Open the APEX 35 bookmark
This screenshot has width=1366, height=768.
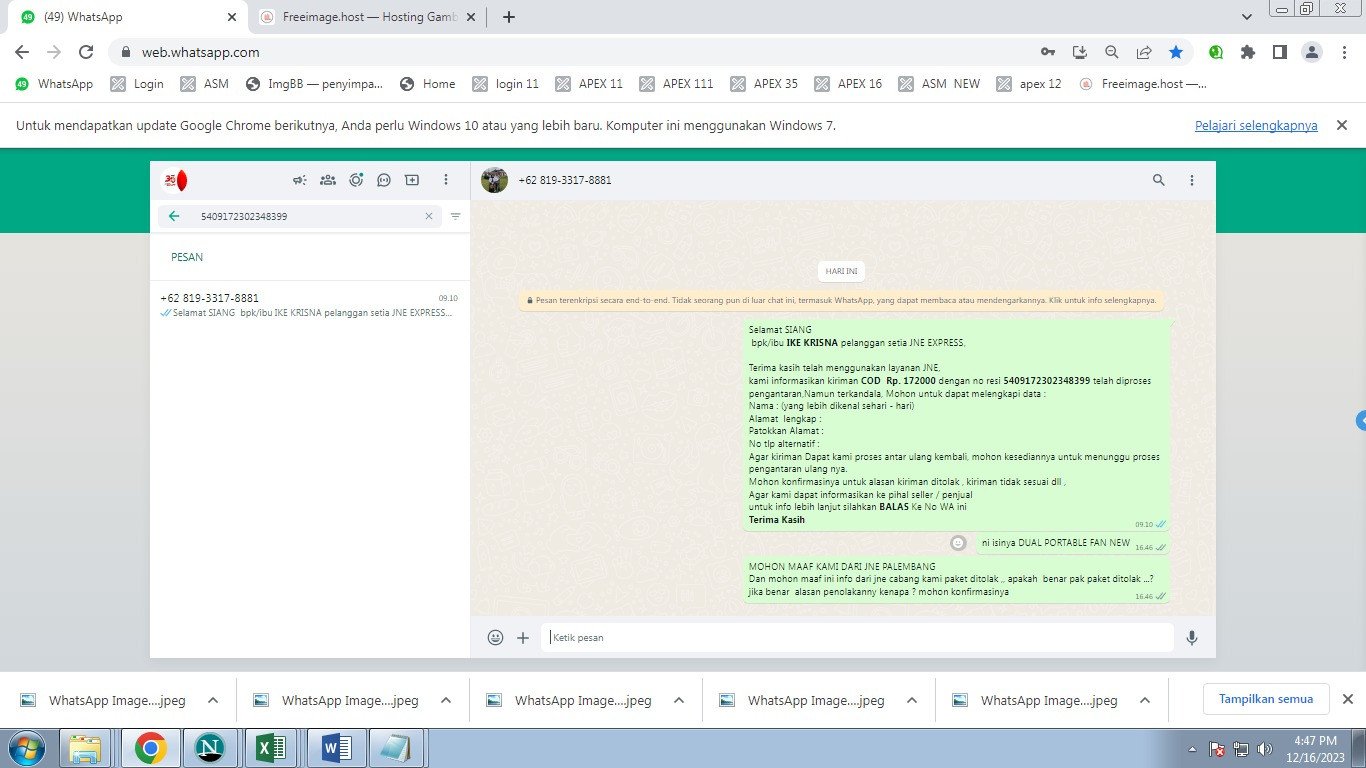tap(765, 84)
